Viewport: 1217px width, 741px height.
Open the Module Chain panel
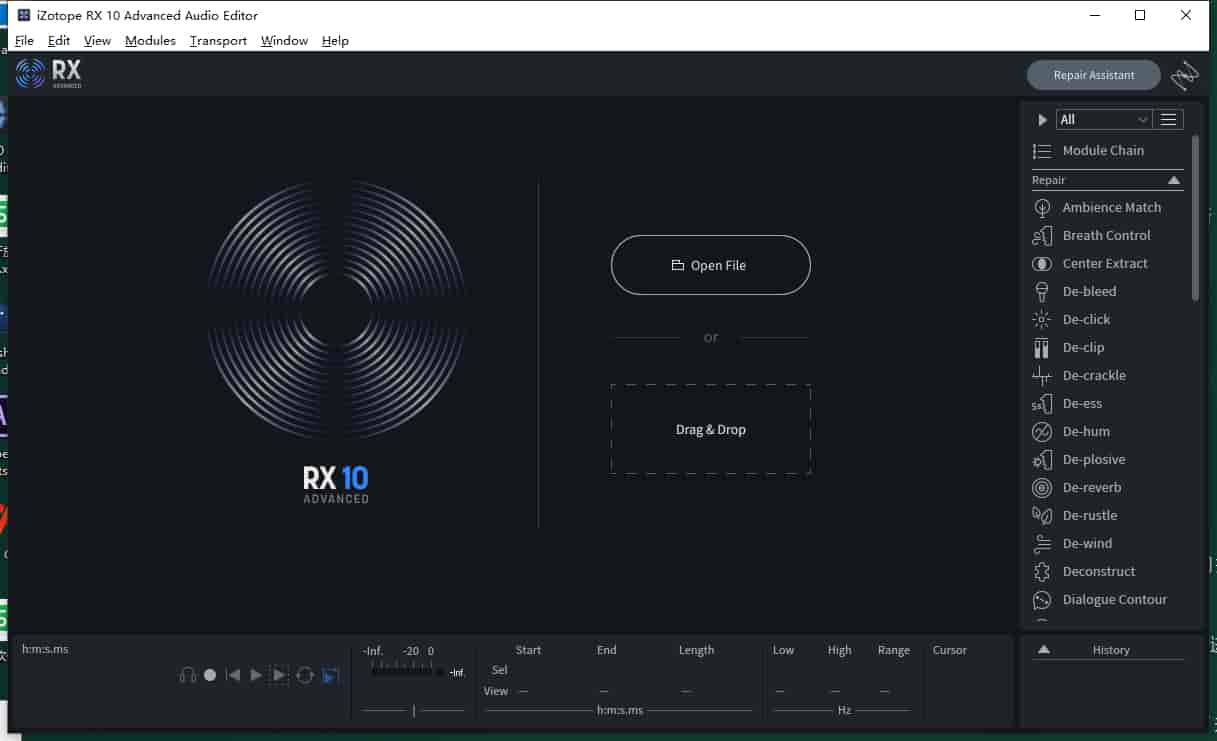pos(1104,150)
